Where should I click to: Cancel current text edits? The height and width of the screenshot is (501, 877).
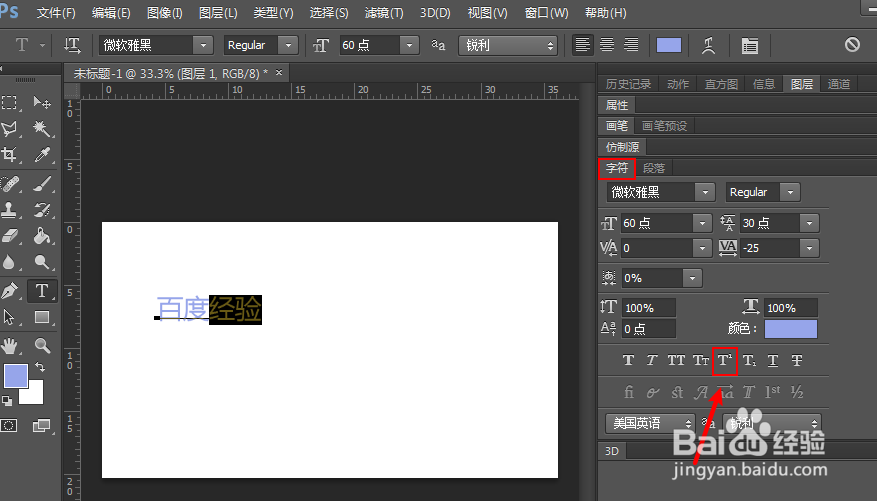click(852, 44)
